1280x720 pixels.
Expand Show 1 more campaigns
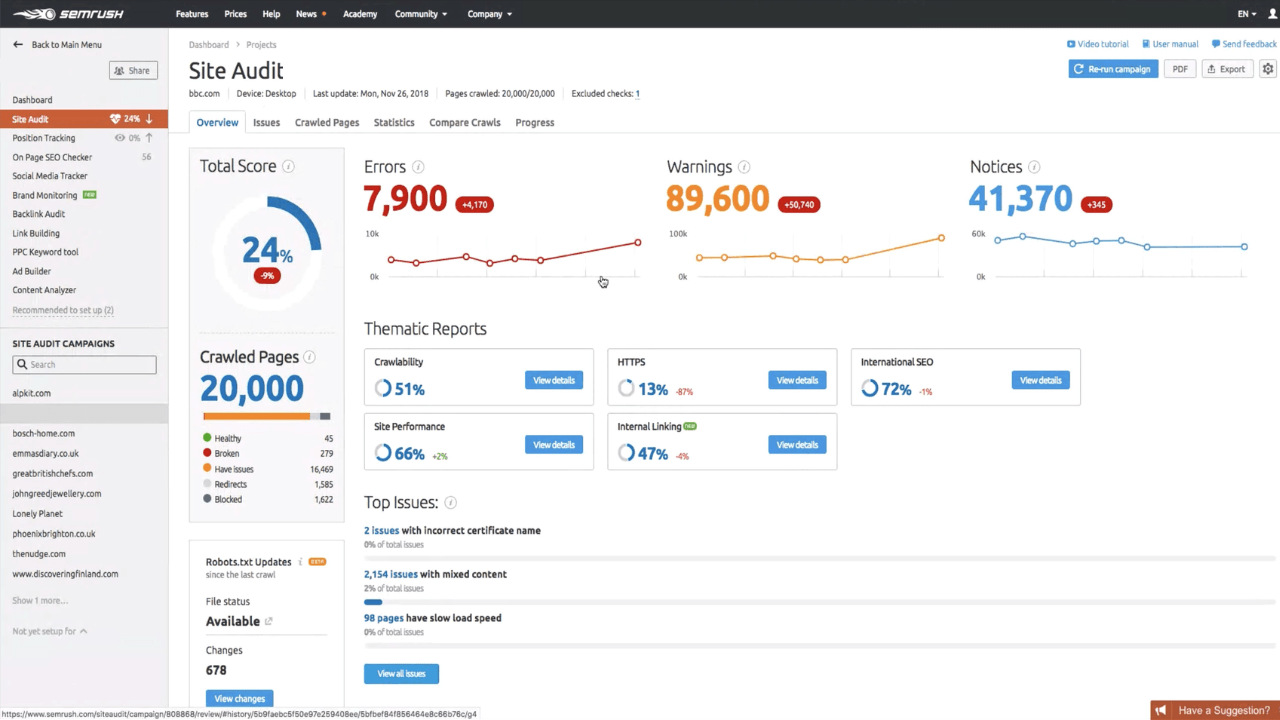pos(40,600)
